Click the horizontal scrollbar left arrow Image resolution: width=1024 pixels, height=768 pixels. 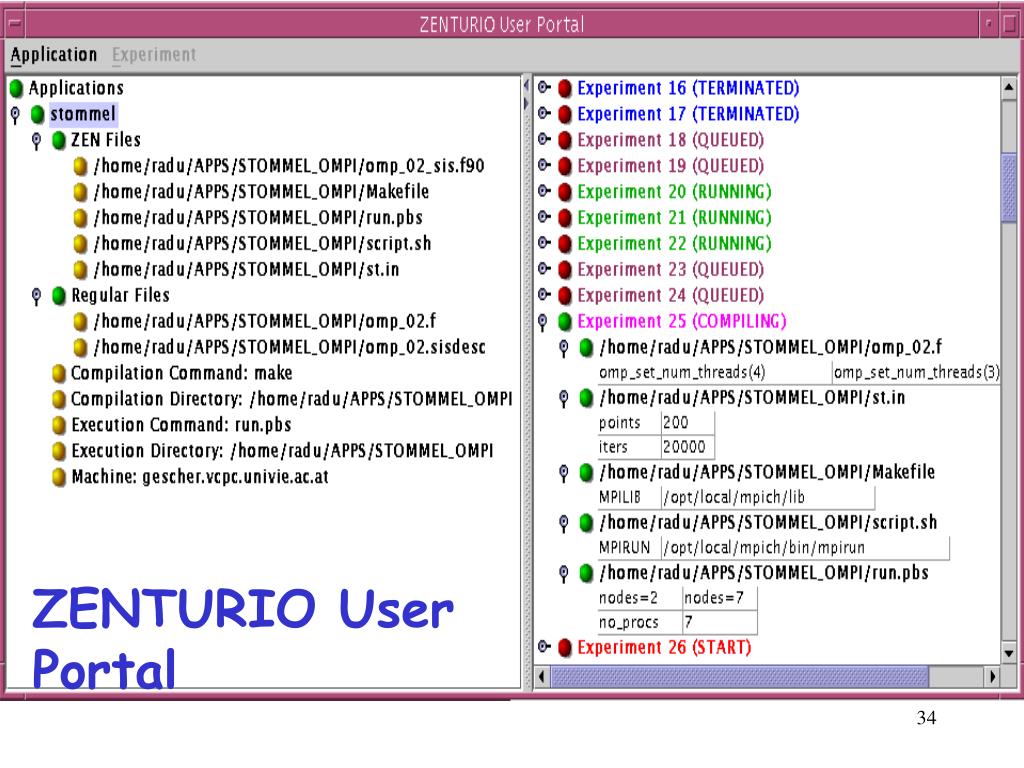[x=541, y=676]
